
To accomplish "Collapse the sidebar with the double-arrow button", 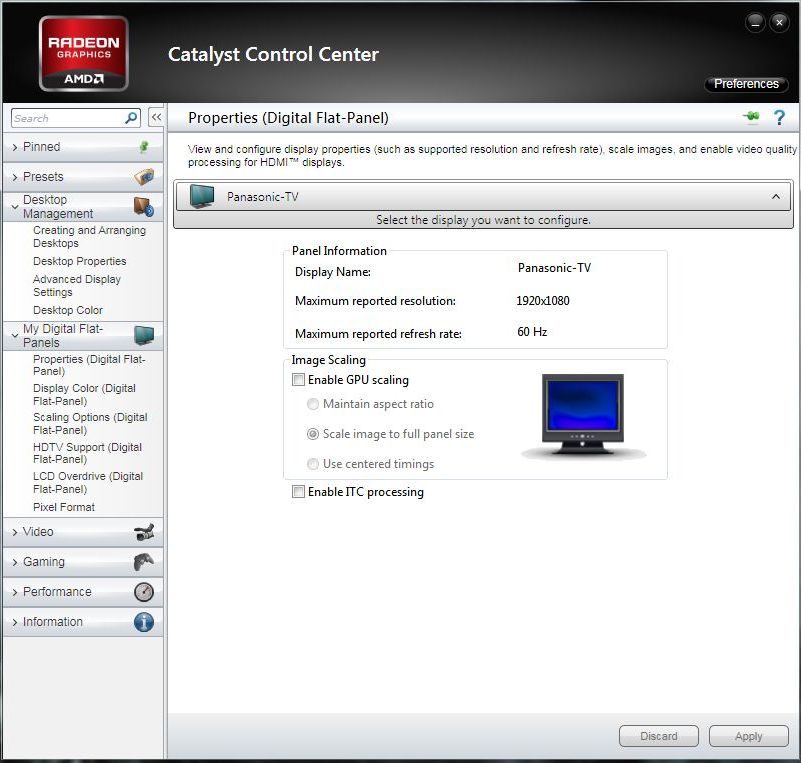I will (x=156, y=117).
